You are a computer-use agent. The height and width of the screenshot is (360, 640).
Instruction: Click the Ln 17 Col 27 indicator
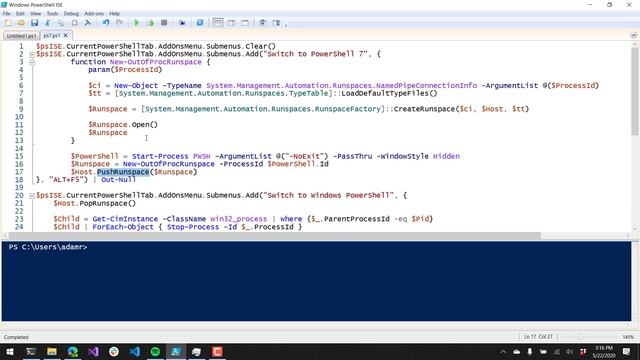[538, 337]
